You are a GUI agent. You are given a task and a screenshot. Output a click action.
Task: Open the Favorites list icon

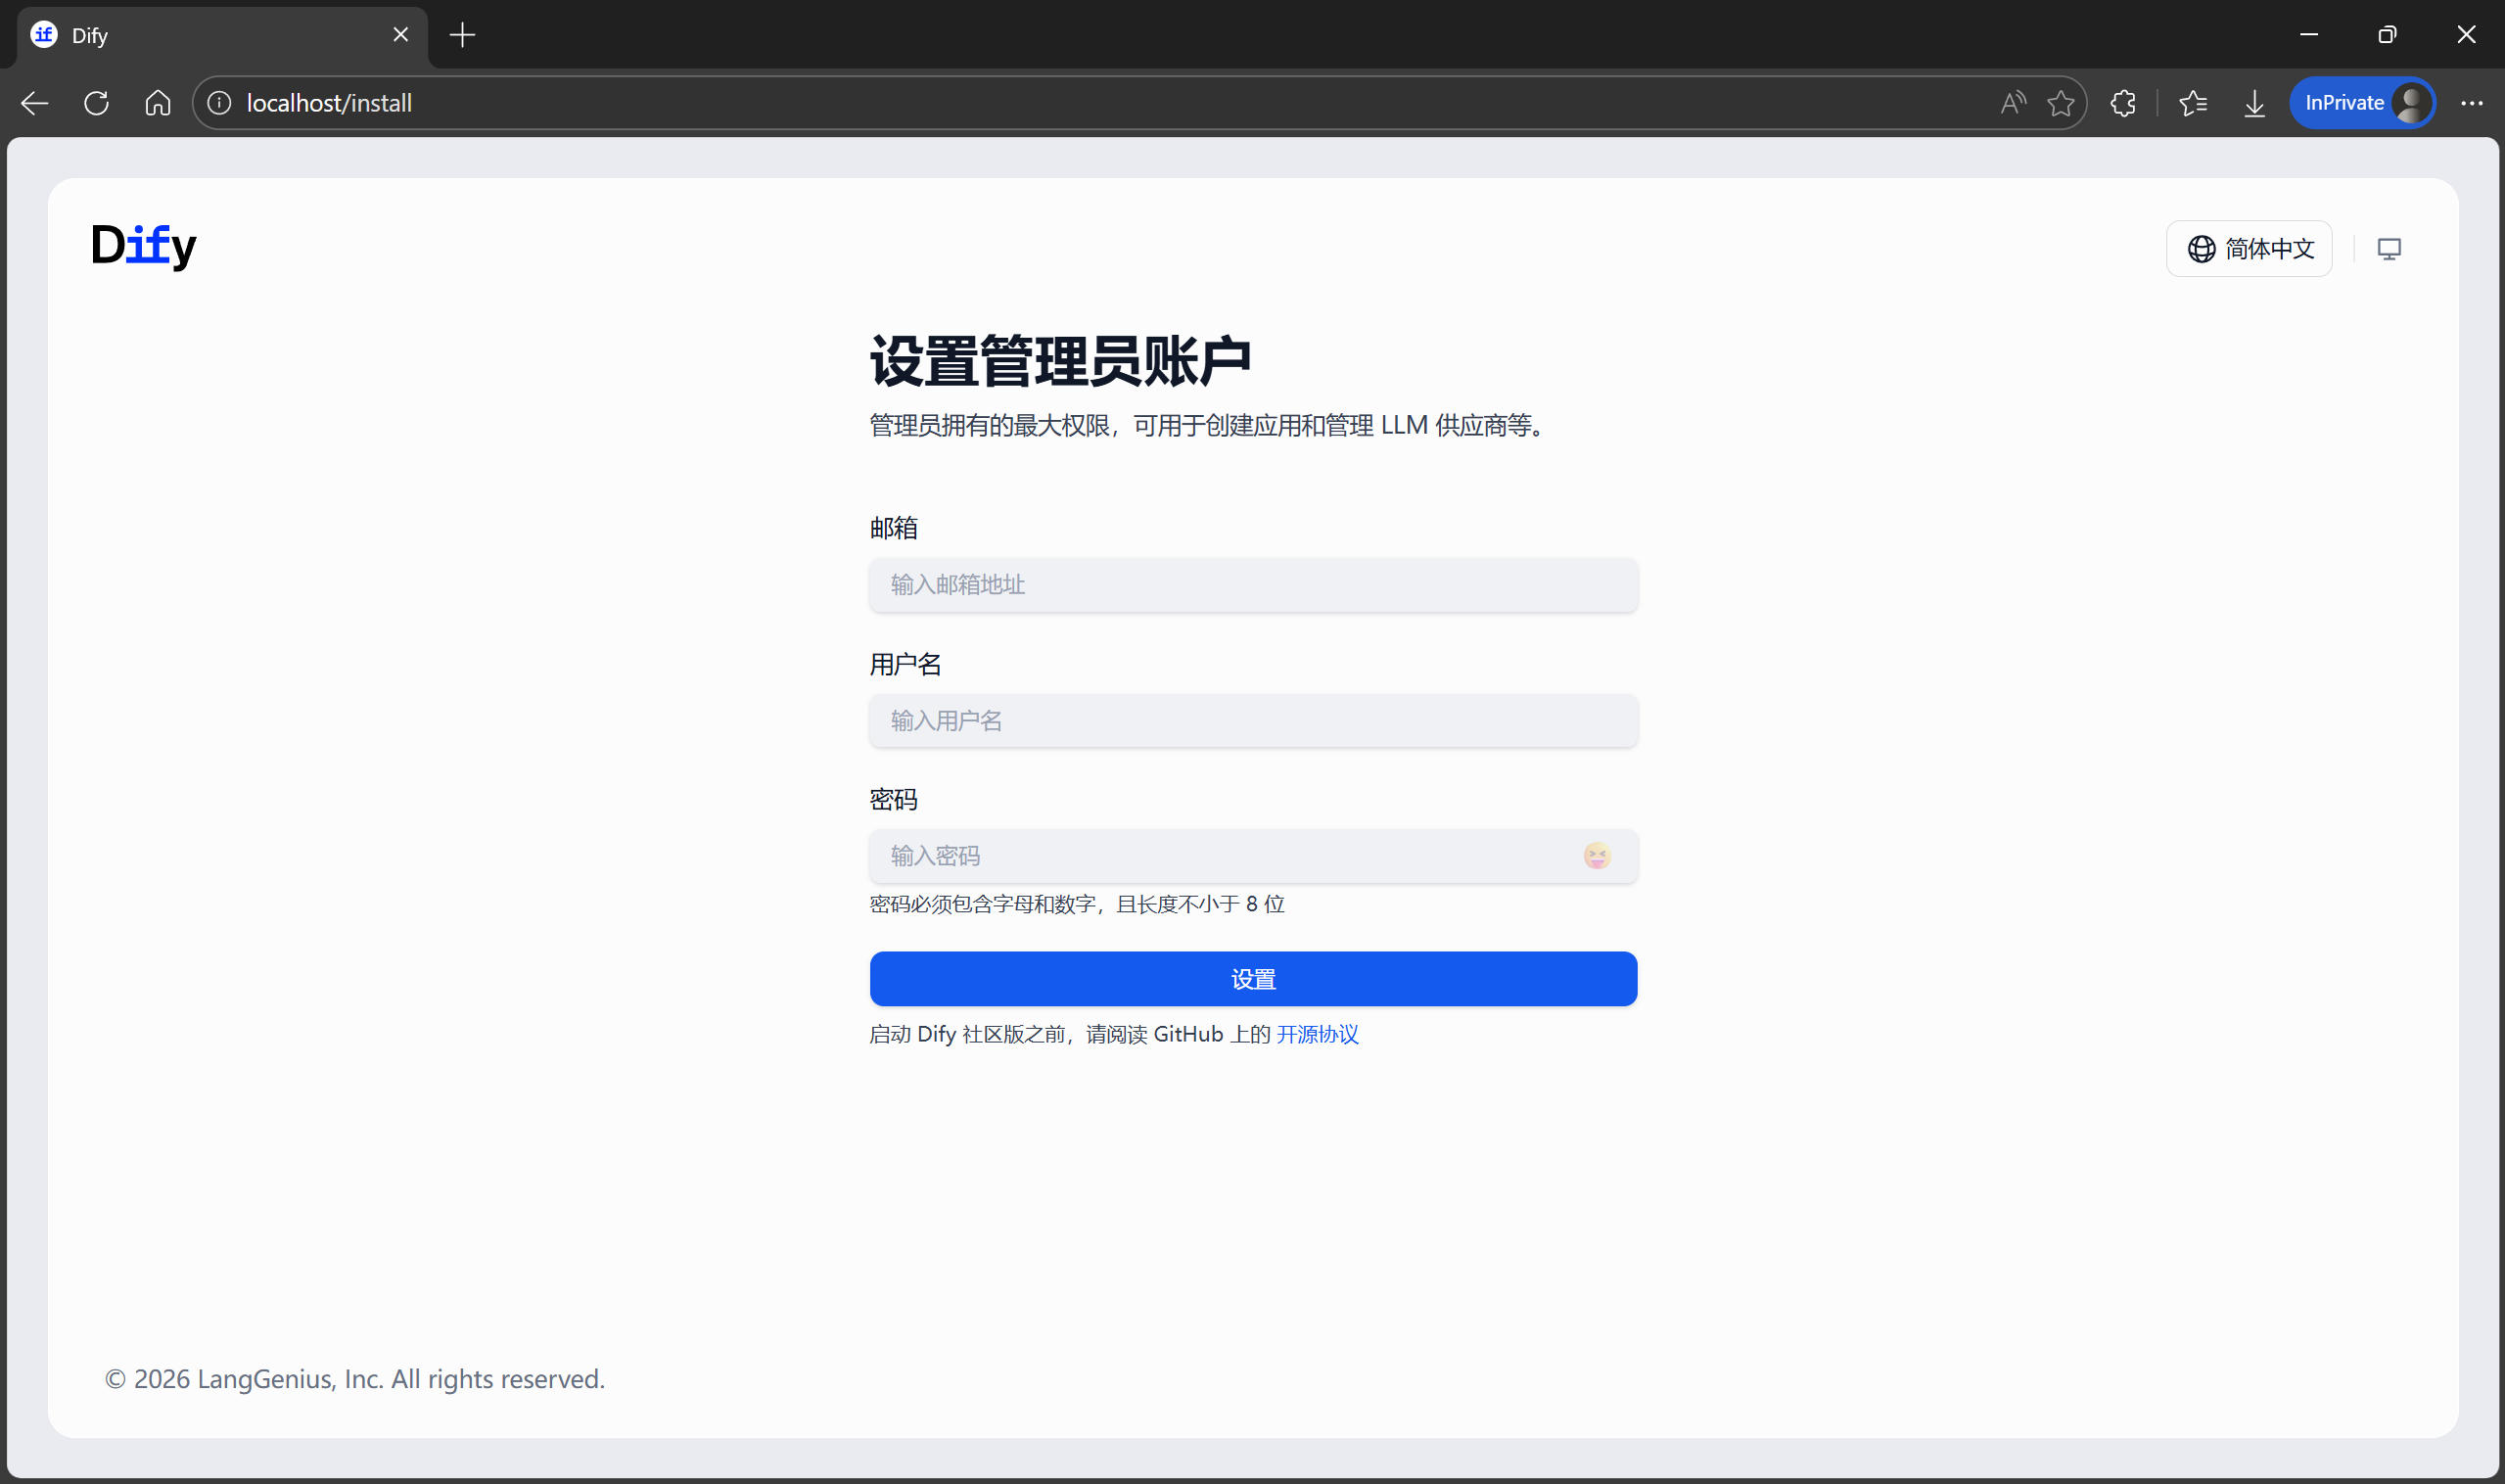pos(2193,103)
